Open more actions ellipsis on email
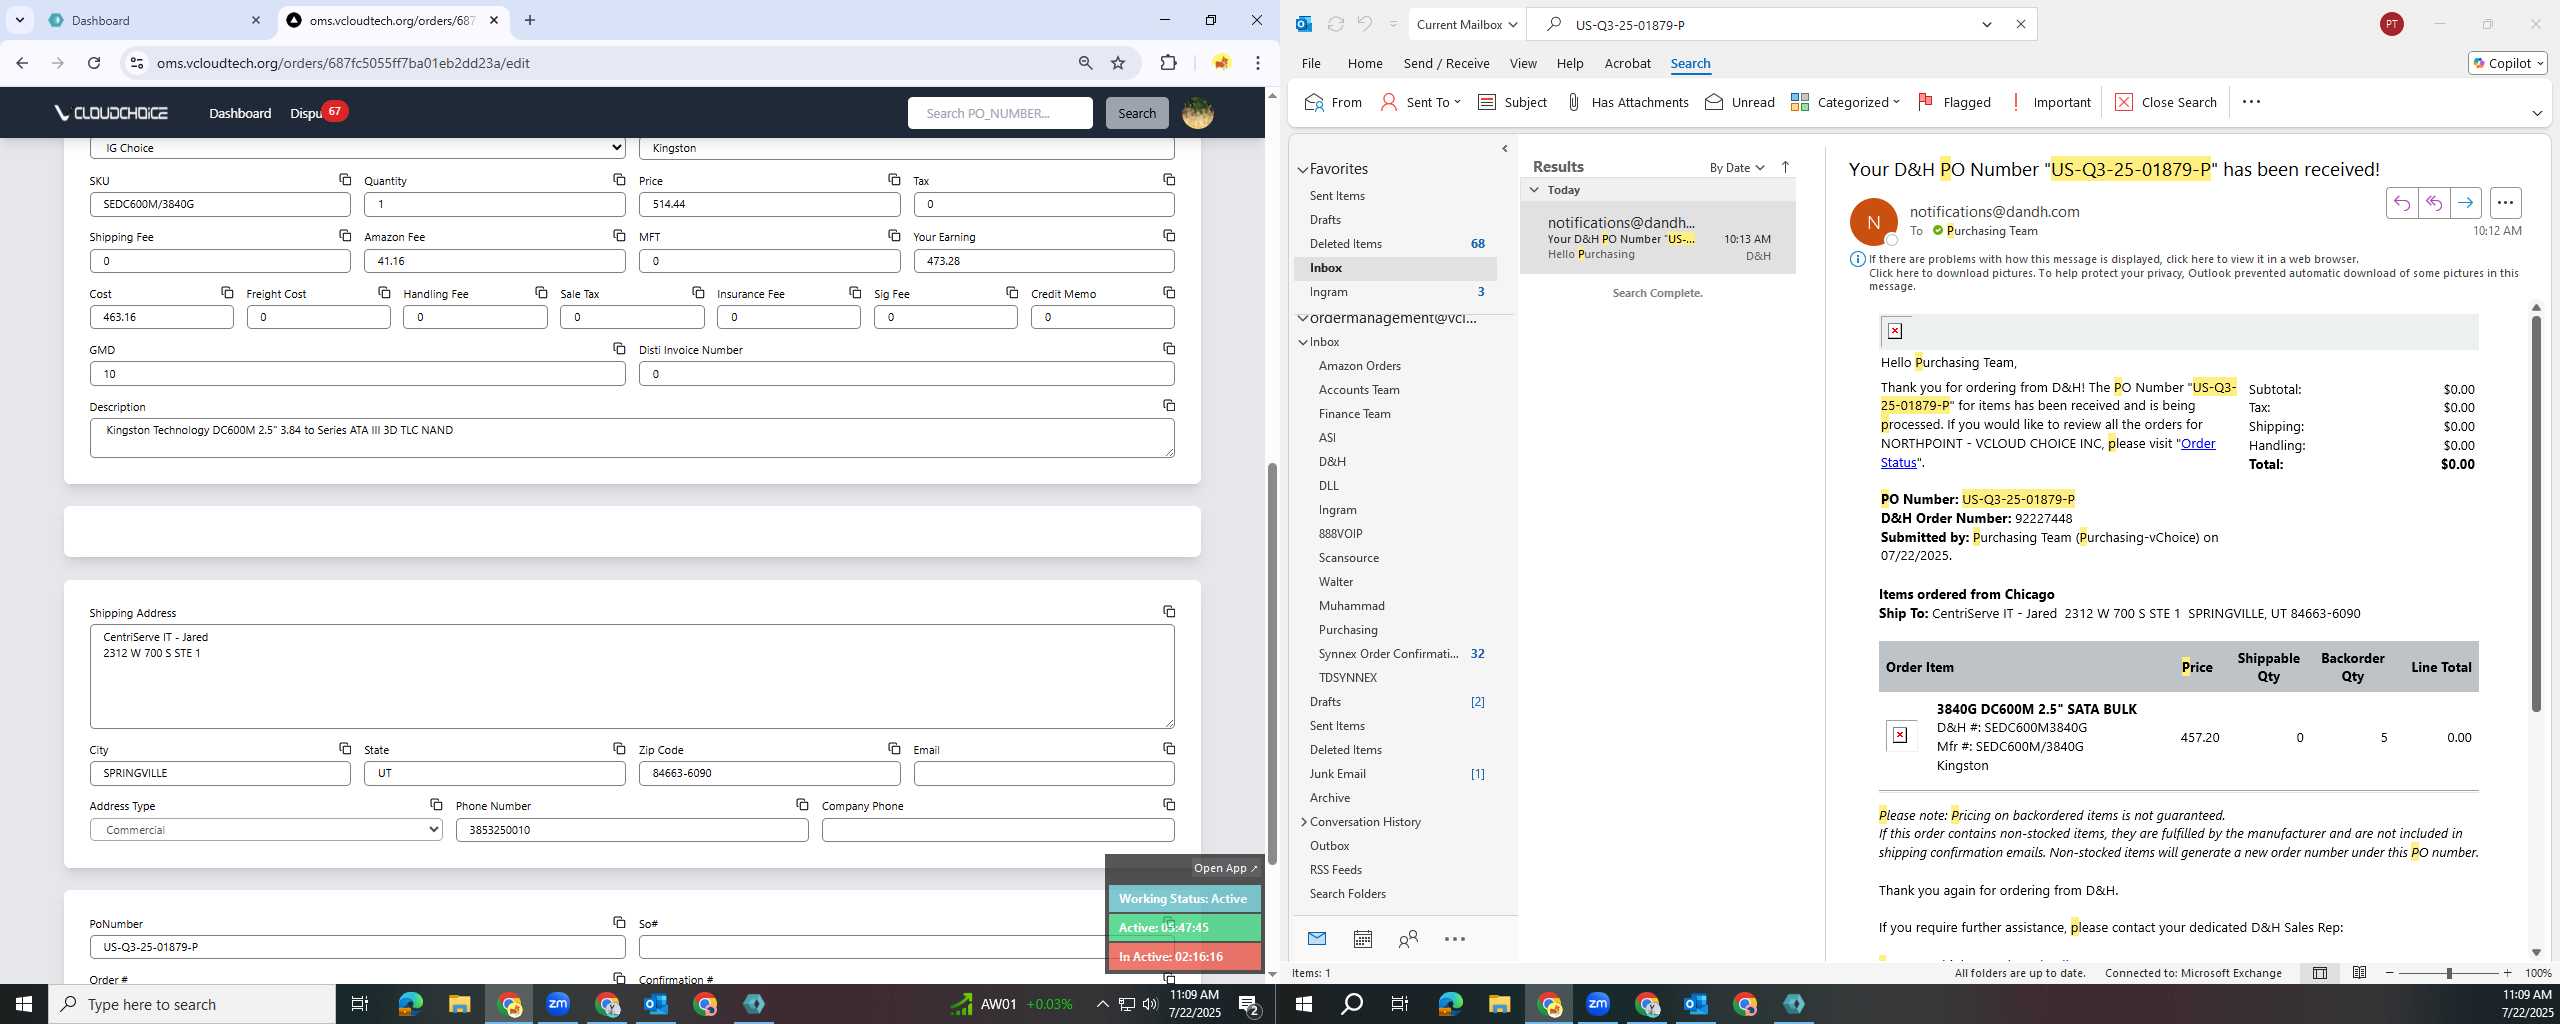The height and width of the screenshot is (1024, 2560). pos(2505,203)
